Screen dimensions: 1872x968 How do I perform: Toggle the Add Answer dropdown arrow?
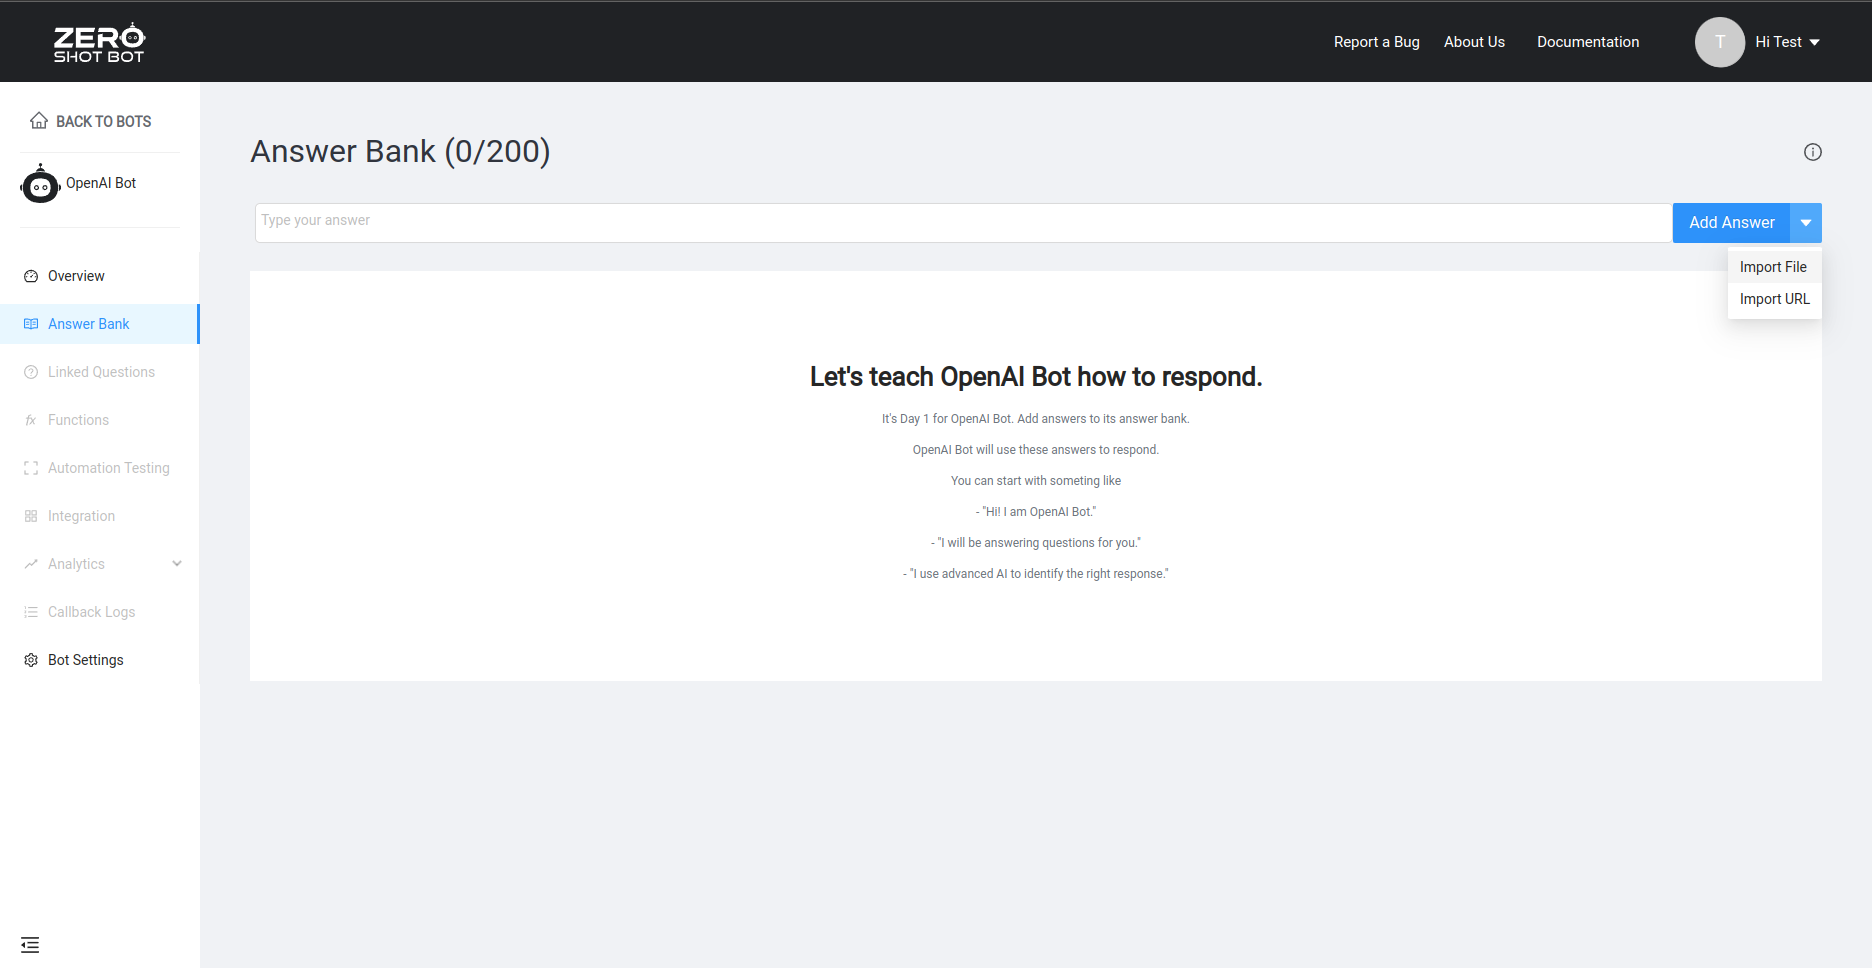click(x=1805, y=223)
